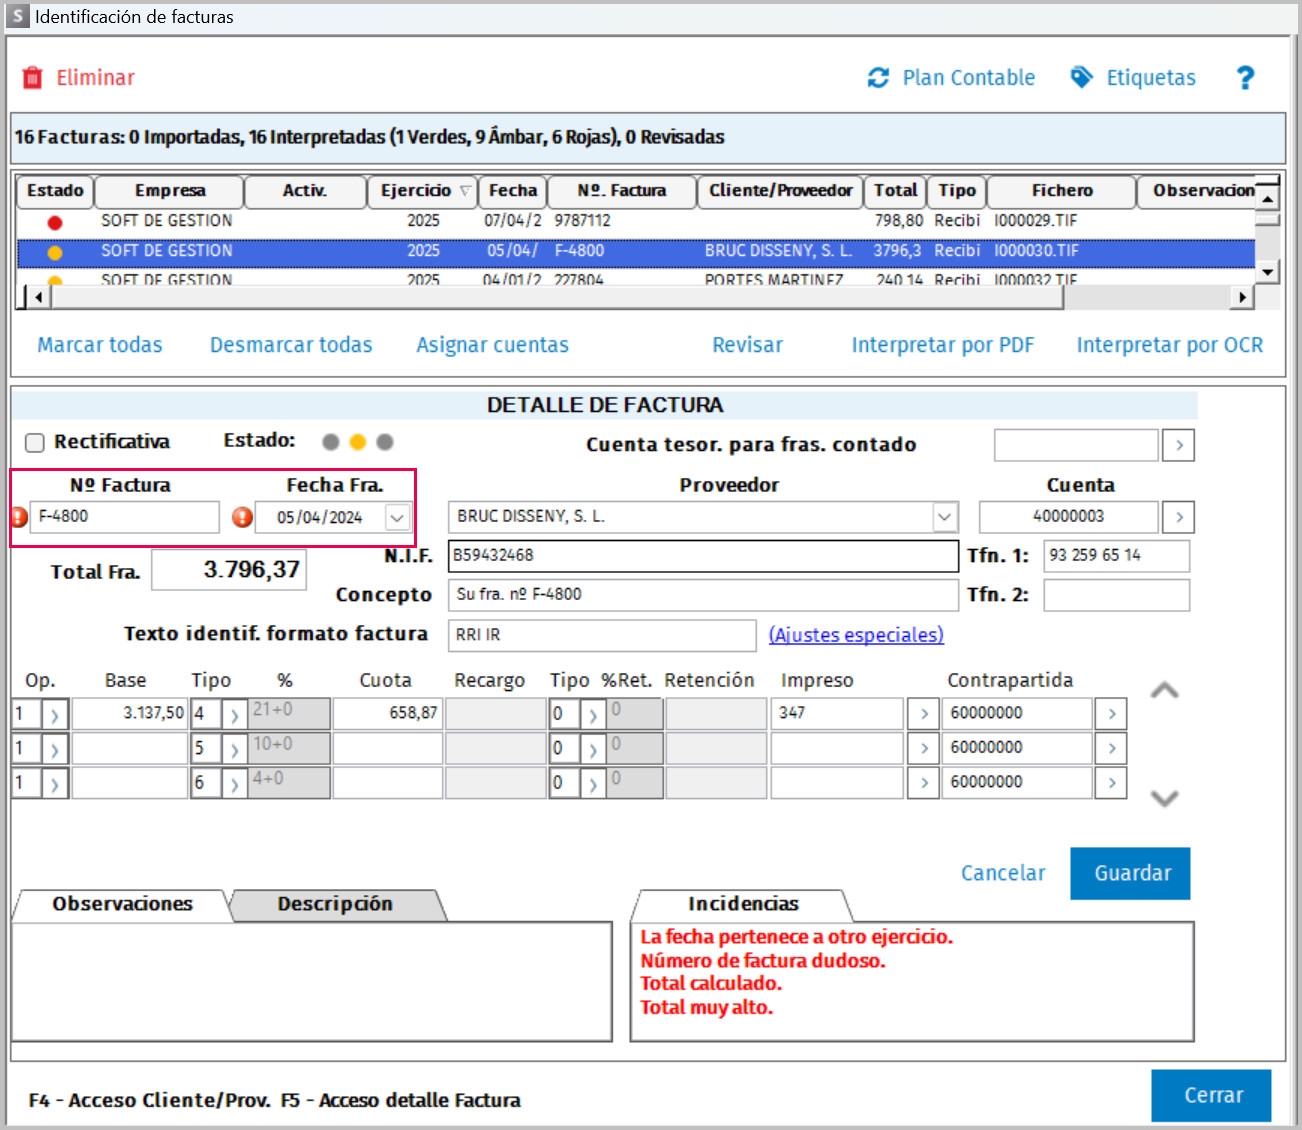This screenshot has height=1130, width=1302.
Task: Select the Incidencias tab
Action: click(x=743, y=904)
